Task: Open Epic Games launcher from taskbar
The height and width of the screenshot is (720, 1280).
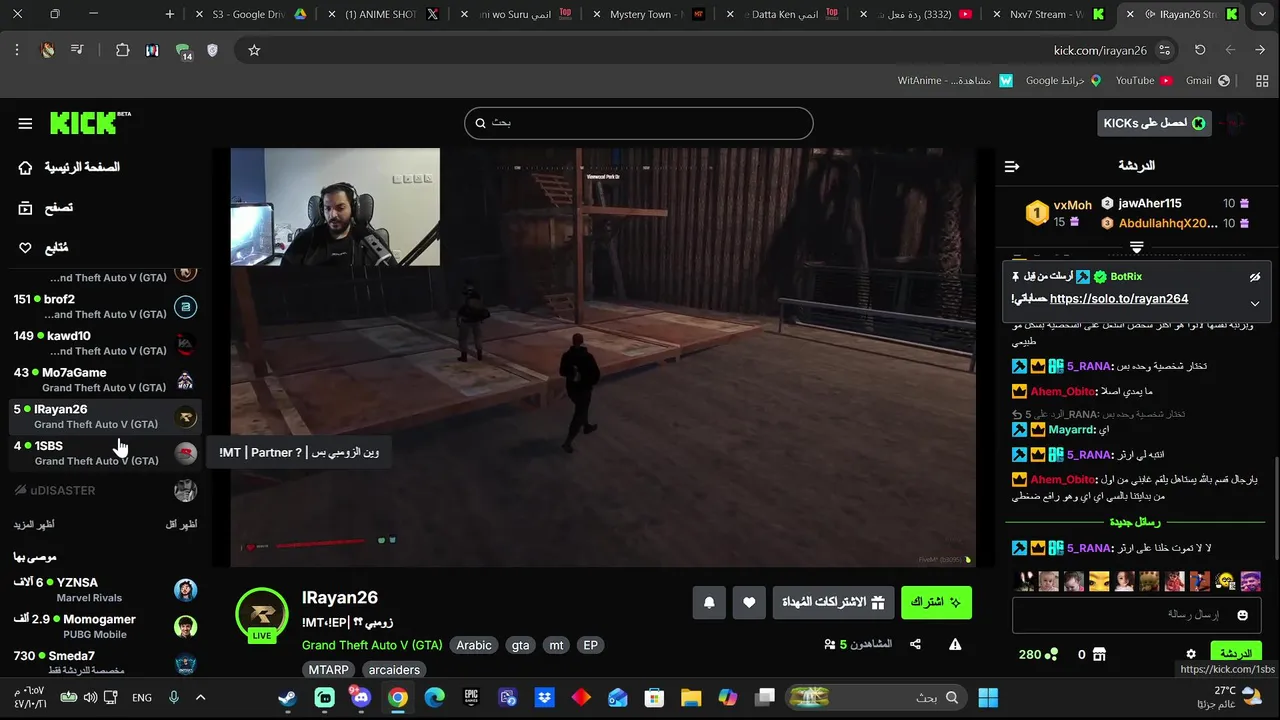Action: pyautogui.click(x=471, y=697)
